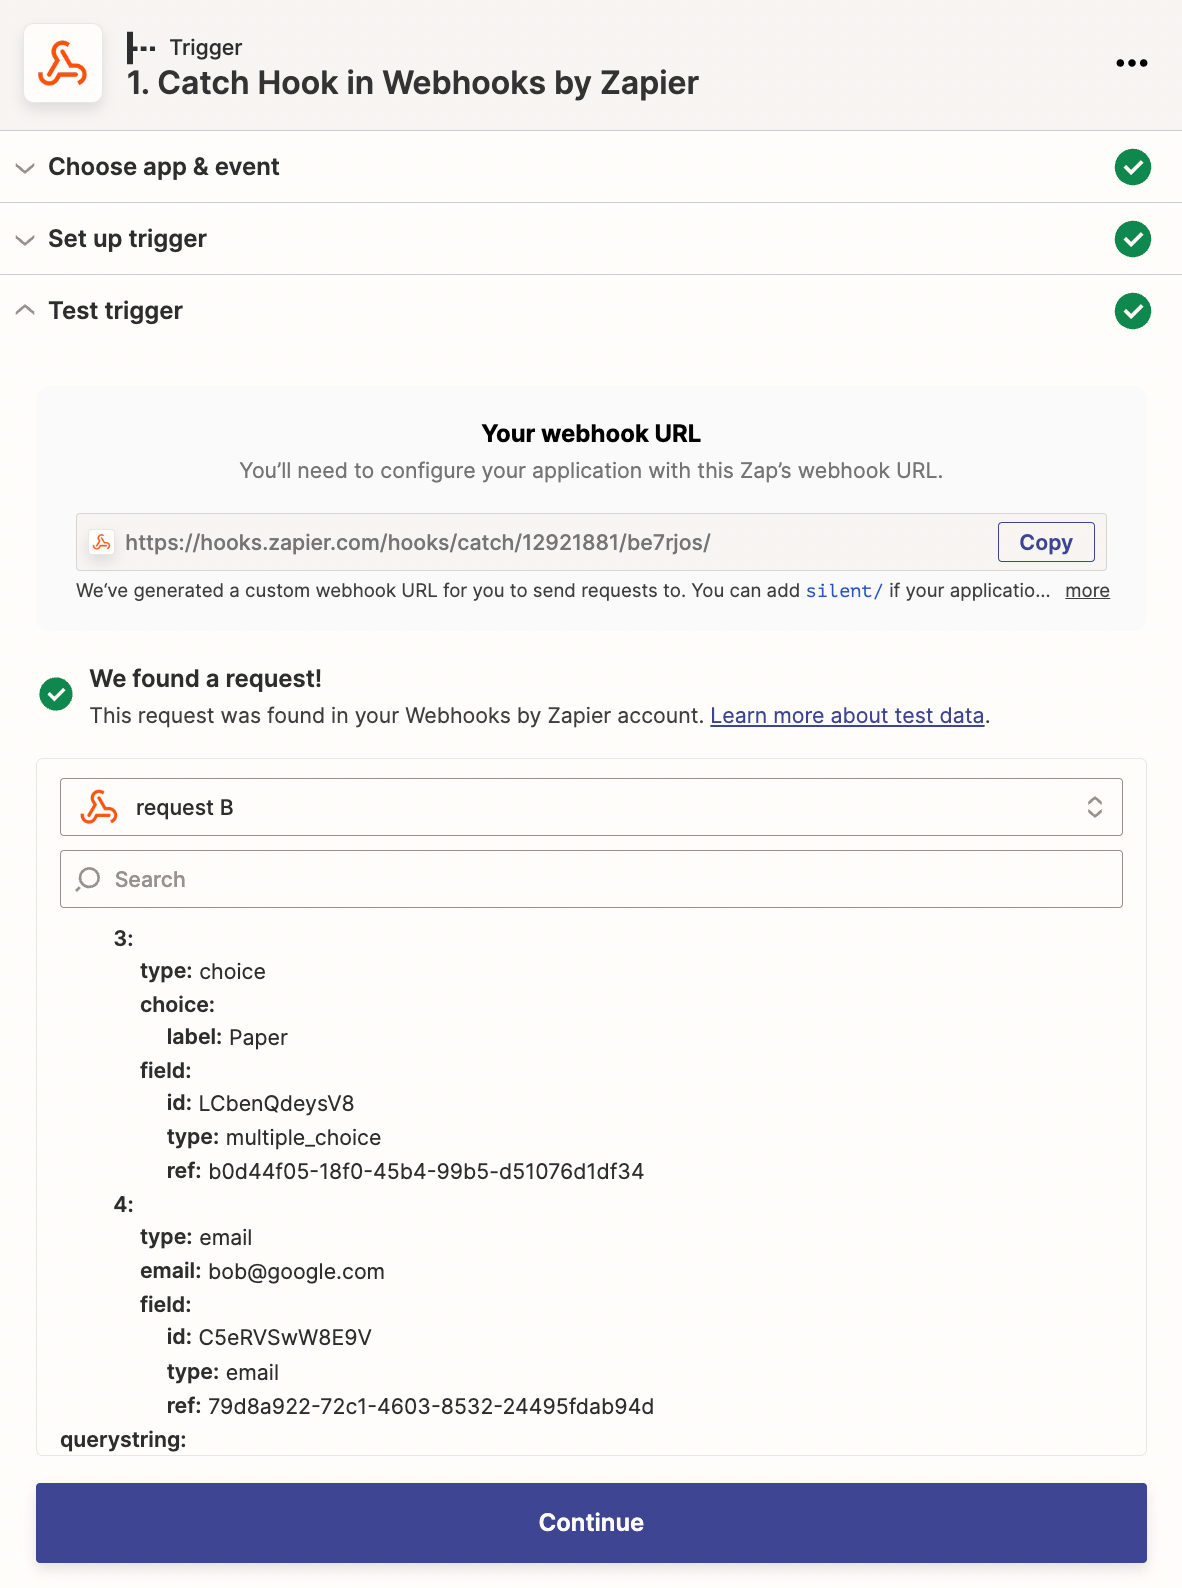Open Learn more about test data link
Viewport: 1182px width, 1588px height.
tap(847, 716)
